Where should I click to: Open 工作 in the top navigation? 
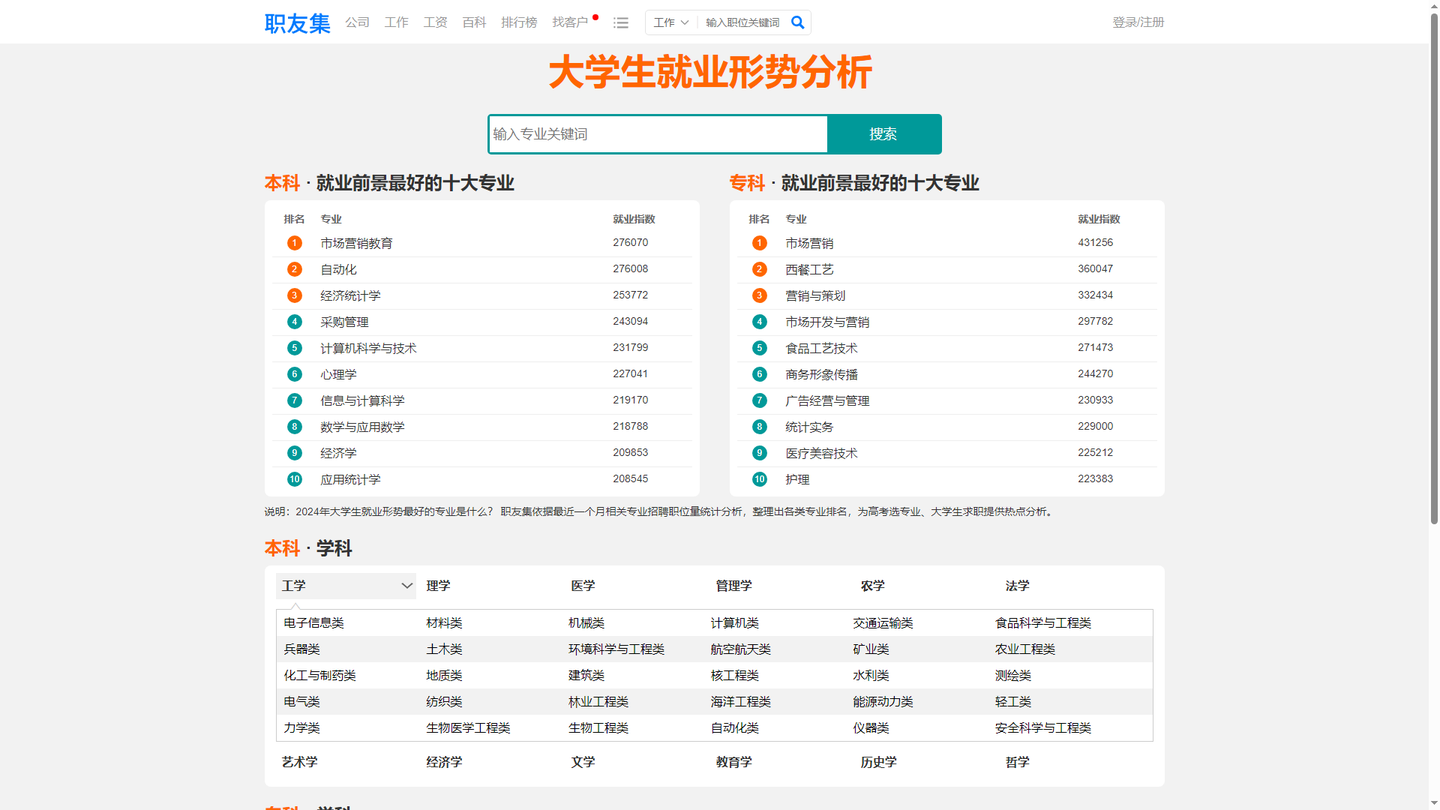click(x=397, y=22)
